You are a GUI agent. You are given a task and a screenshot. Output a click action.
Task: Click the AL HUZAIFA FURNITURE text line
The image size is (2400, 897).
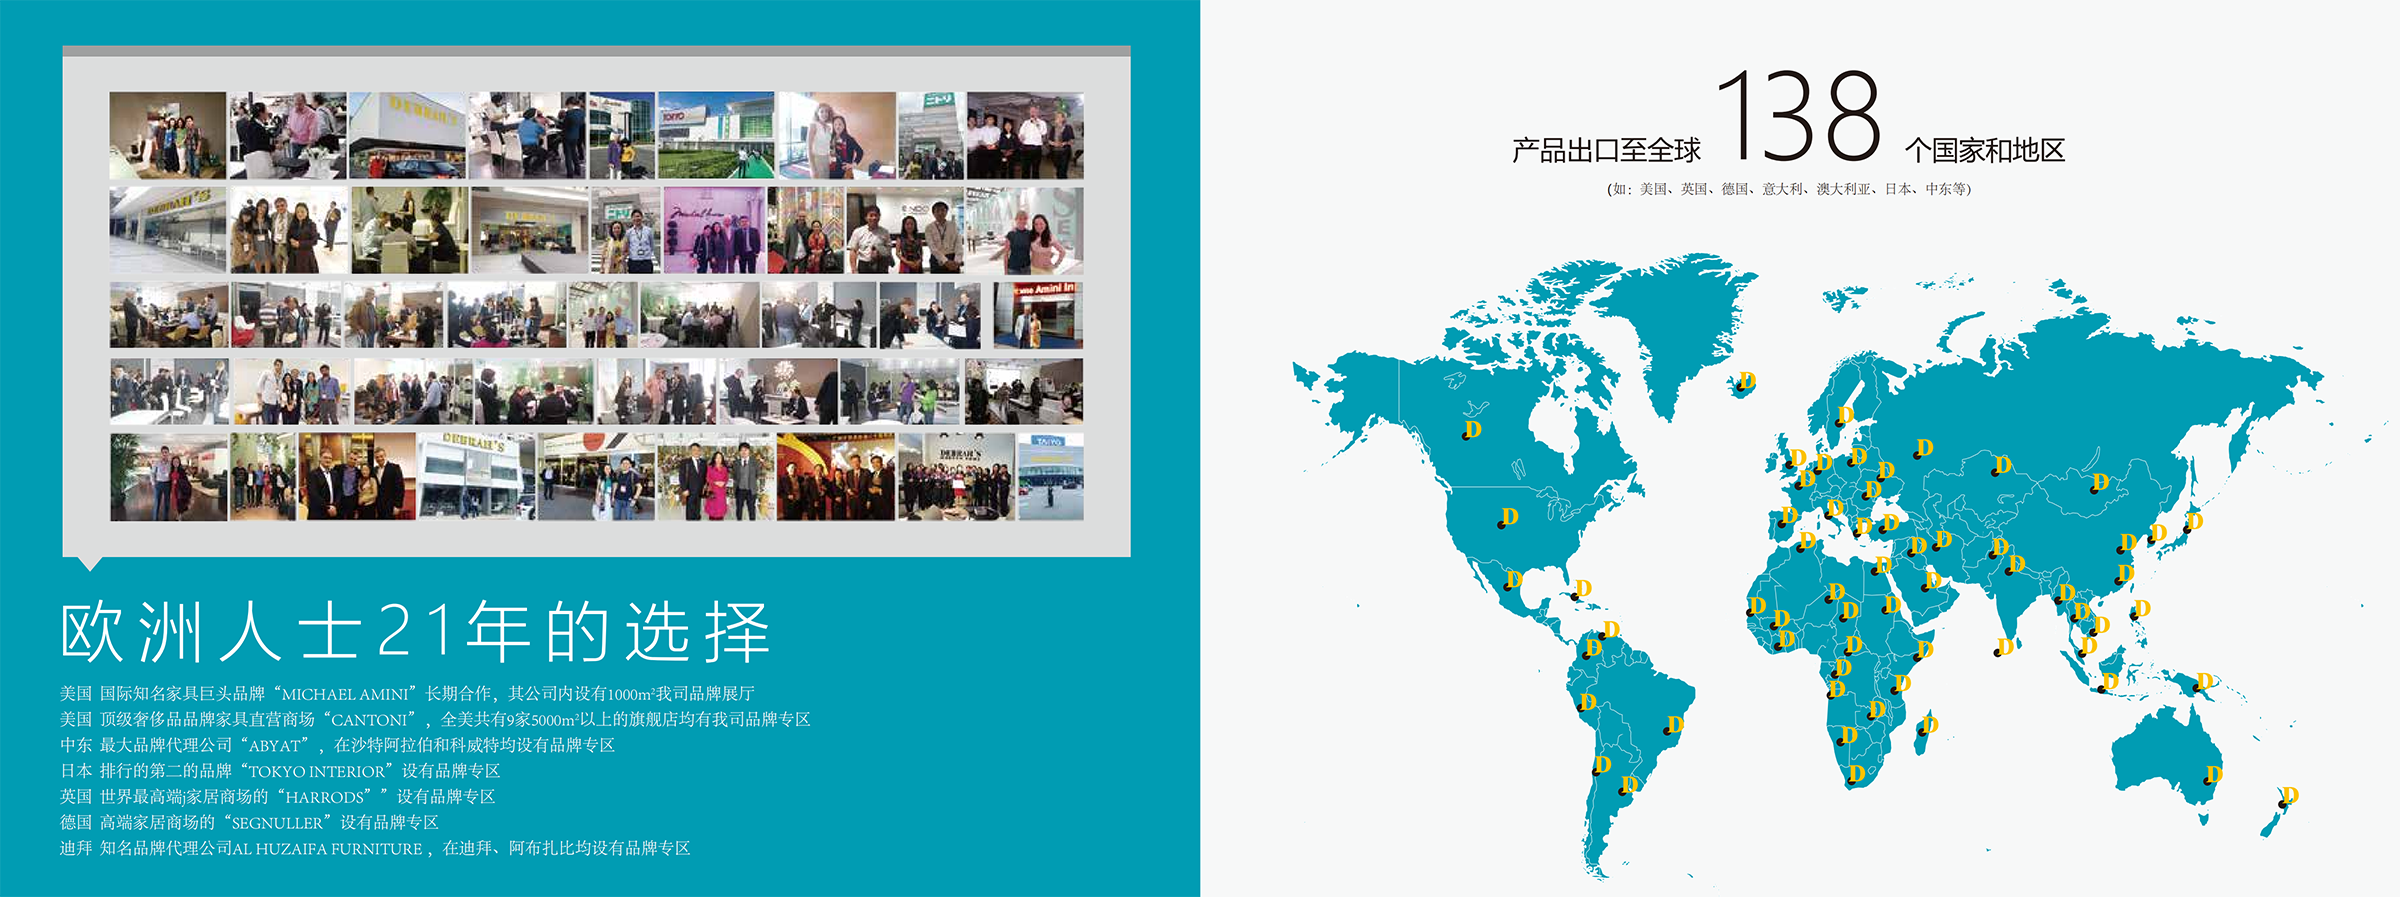[x=375, y=848]
